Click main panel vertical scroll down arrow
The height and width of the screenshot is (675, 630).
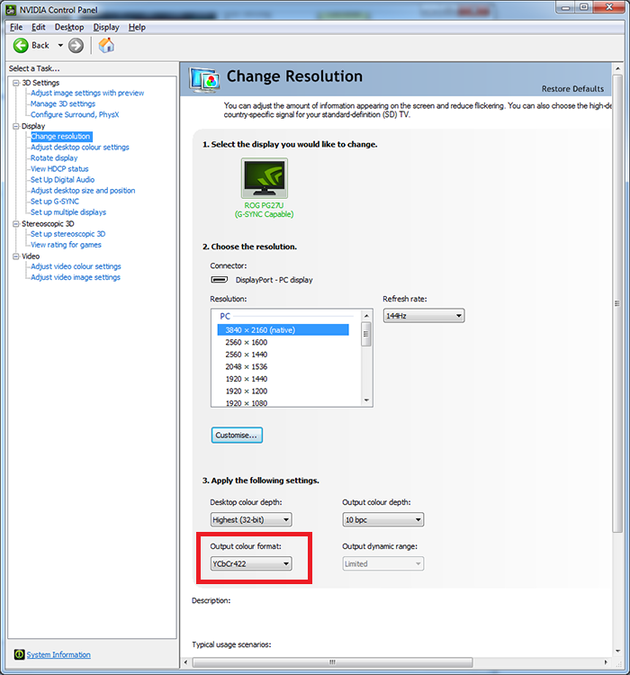(x=618, y=651)
